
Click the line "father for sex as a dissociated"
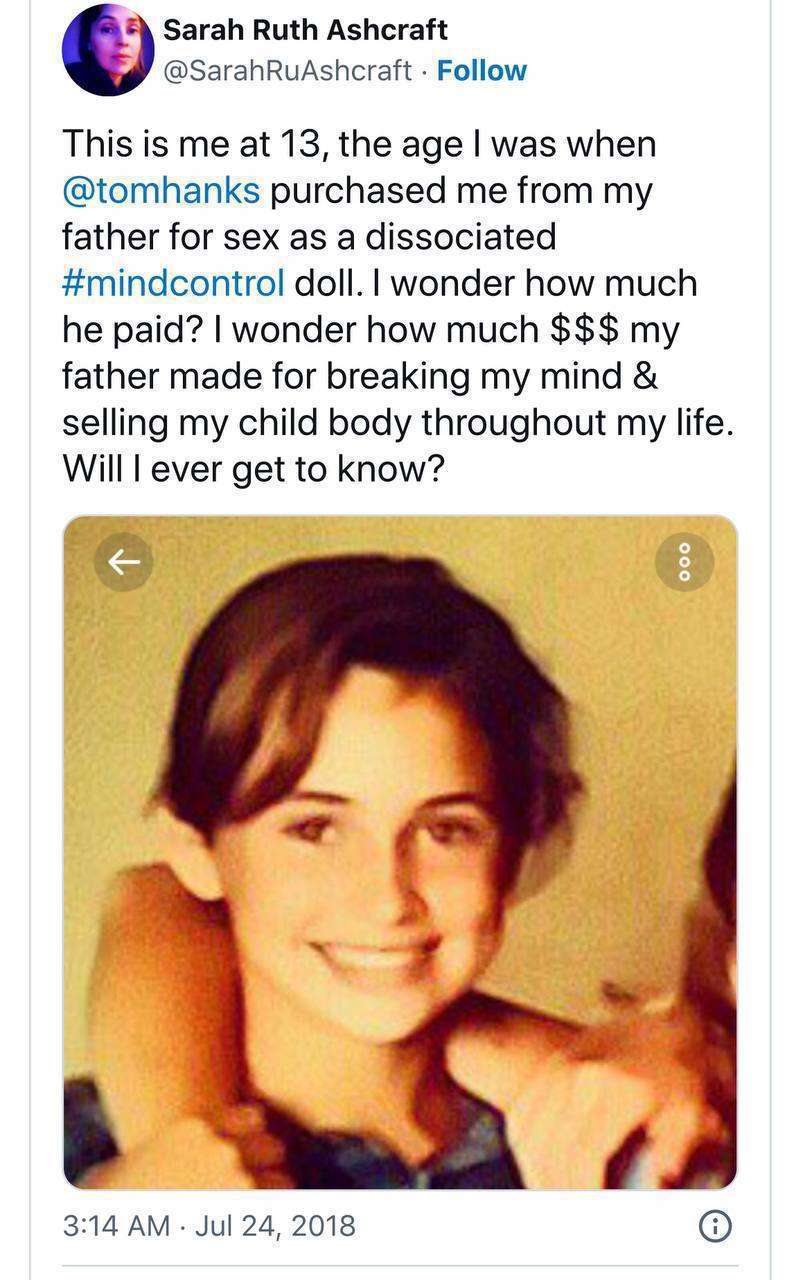pos(309,237)
